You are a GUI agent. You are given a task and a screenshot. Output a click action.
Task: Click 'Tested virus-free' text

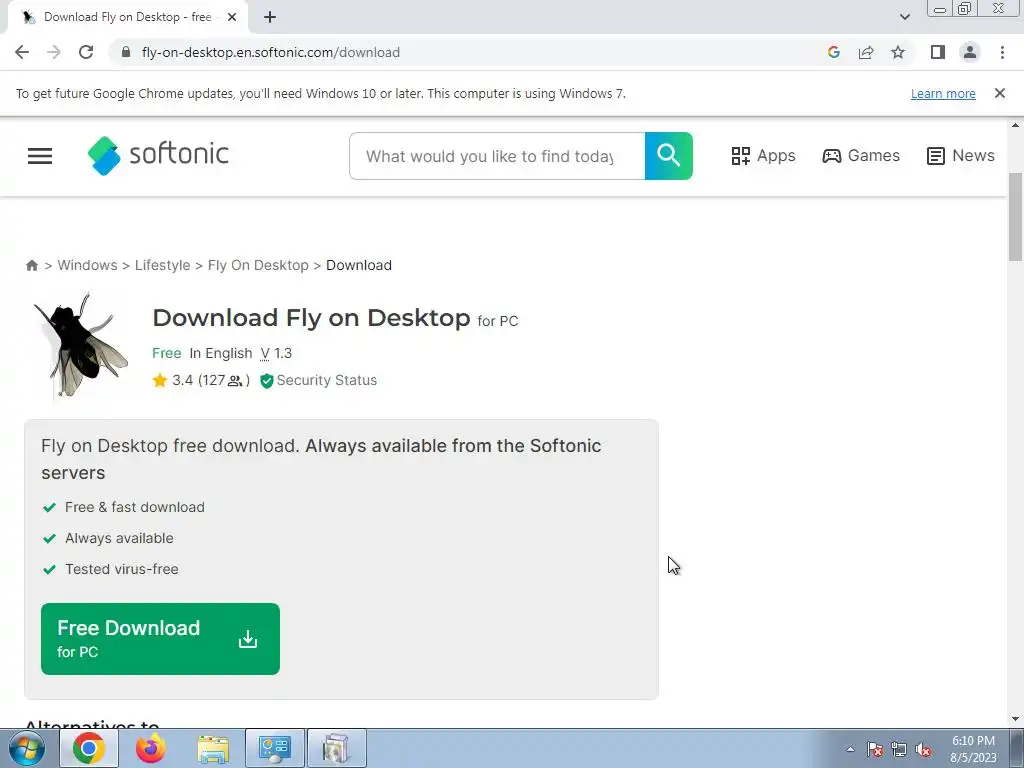(121, 569)
